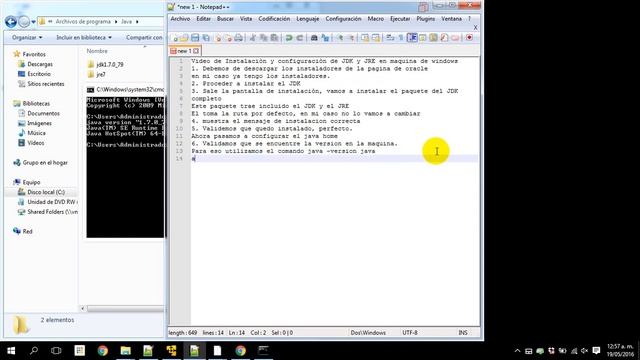Click line 1 text in the editor
640x360 pixels.
pyautogui.click(x=324, y=61)
